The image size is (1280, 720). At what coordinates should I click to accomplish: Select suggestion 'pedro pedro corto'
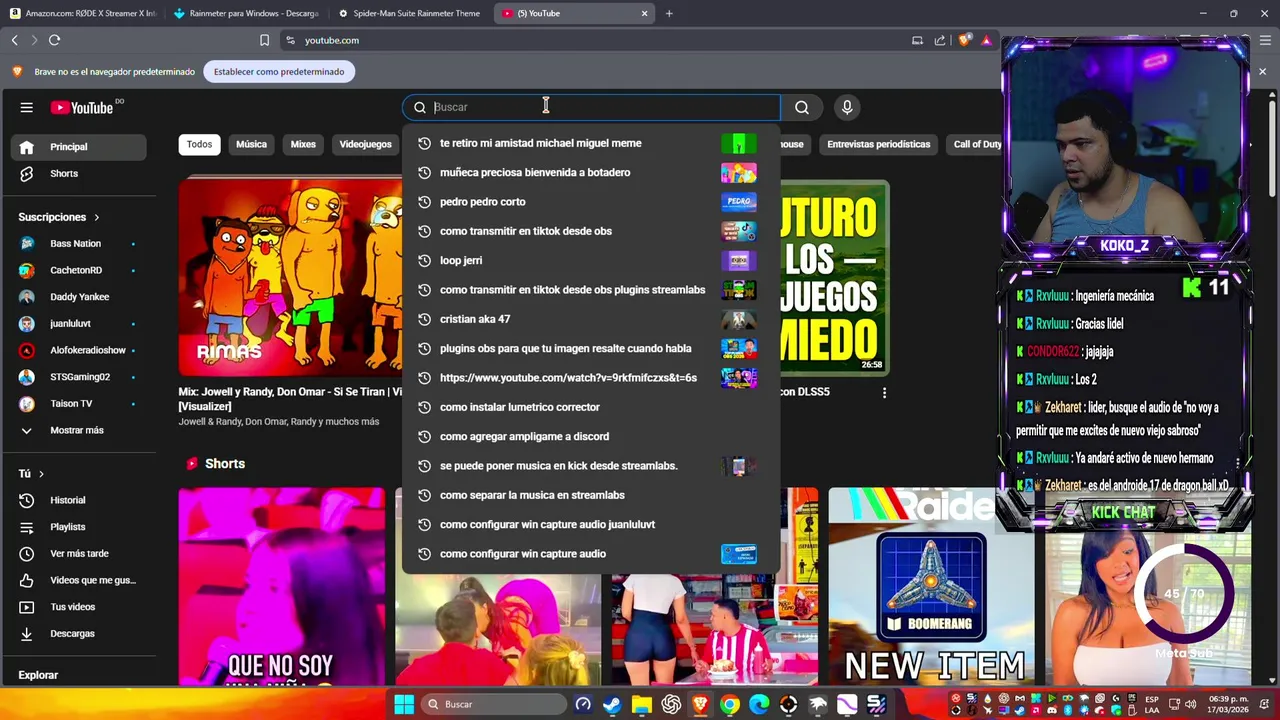coord(591,201)
